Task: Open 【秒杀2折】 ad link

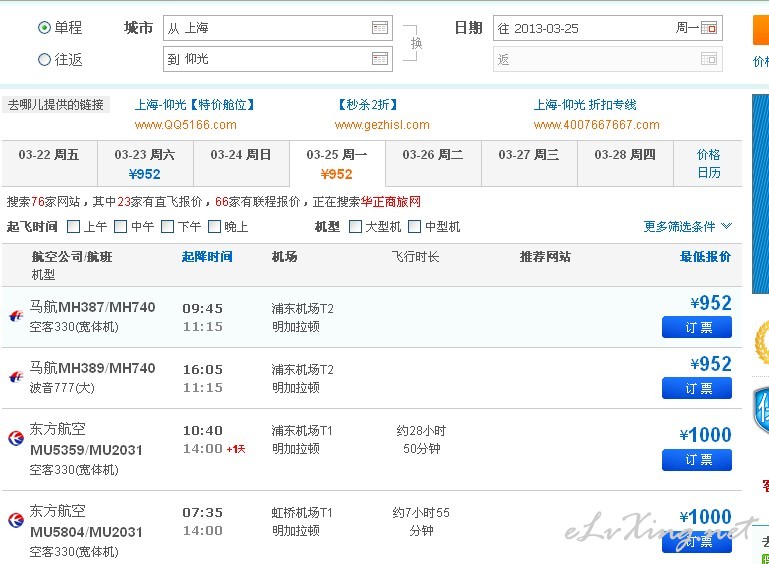Action: 368,104
